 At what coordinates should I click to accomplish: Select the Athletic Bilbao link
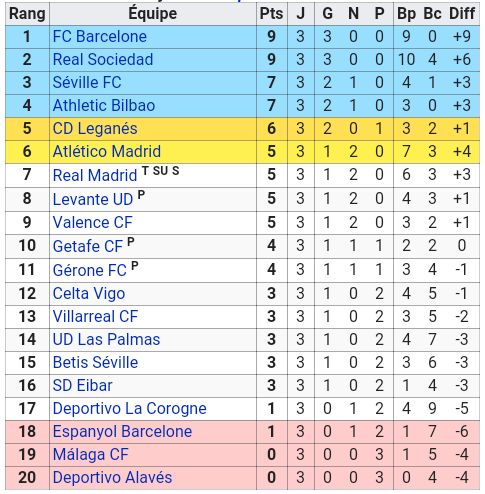104,105
